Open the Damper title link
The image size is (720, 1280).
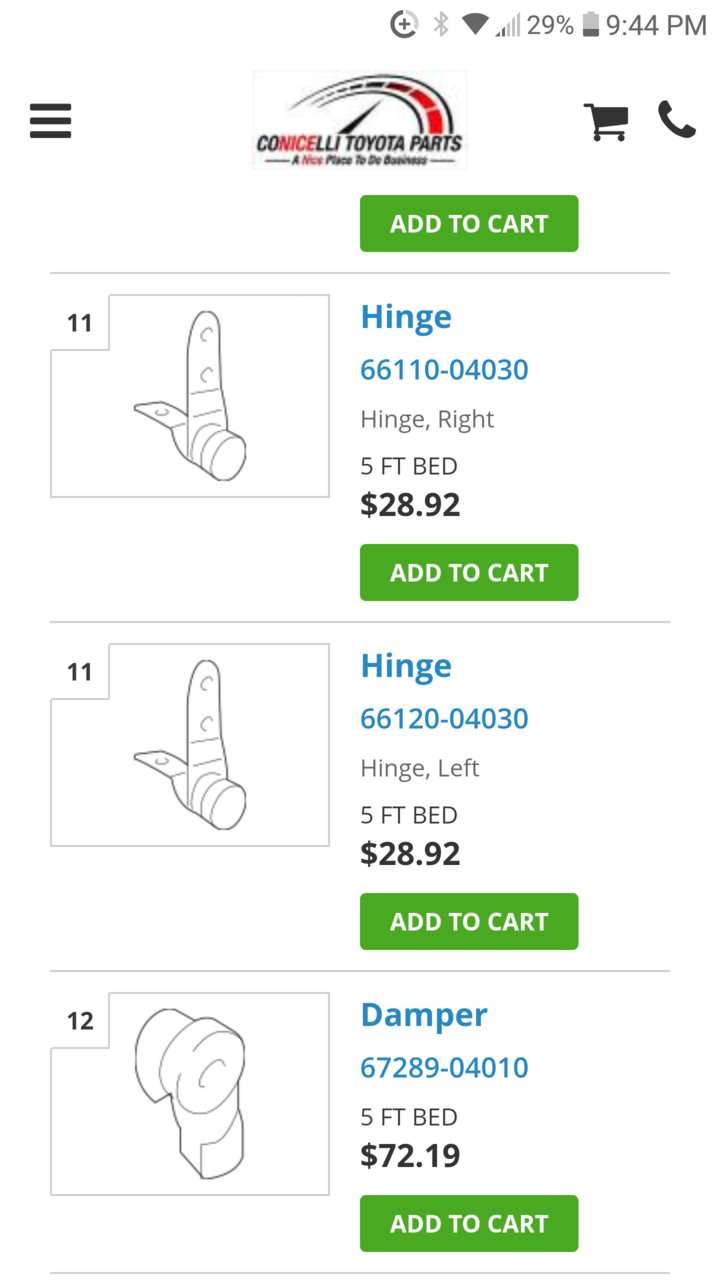pyautogui.click(x=424, y=1016)
